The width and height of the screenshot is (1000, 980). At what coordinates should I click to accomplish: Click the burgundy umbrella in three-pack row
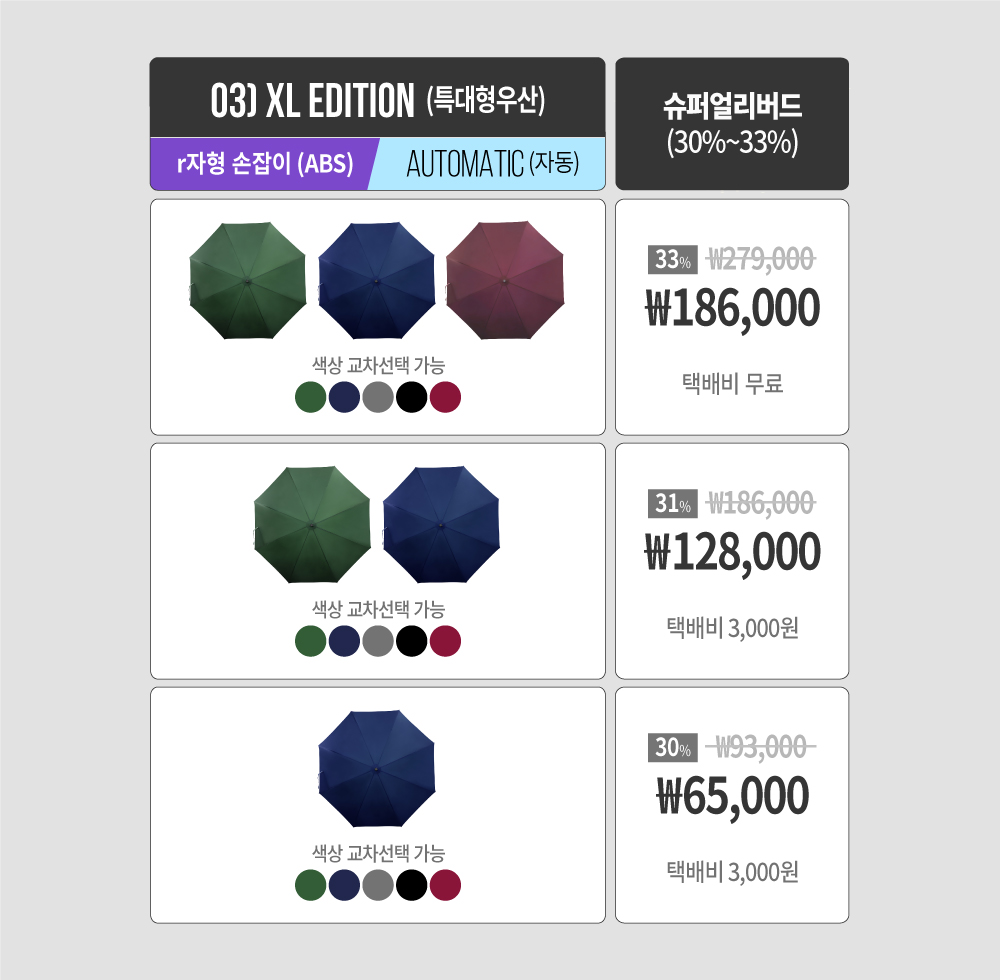[x=505, y=281]
